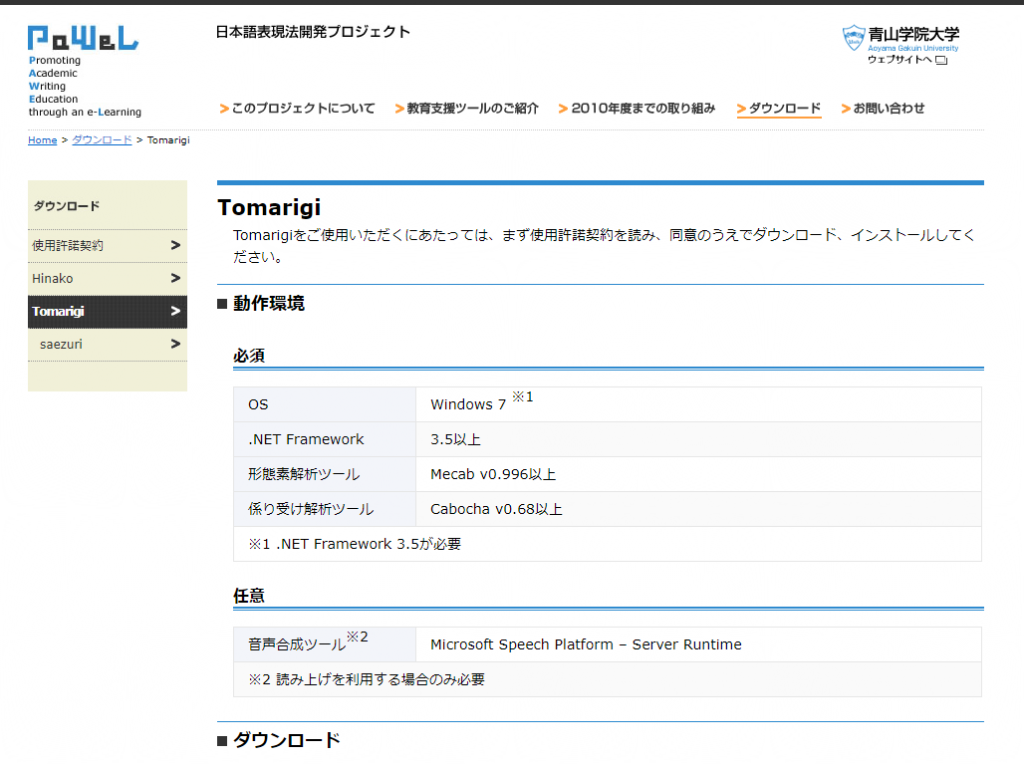The height and width of the screenshot is (765, 1024).
Task: Click ウェブサイトへ link text
Action: 899,59
